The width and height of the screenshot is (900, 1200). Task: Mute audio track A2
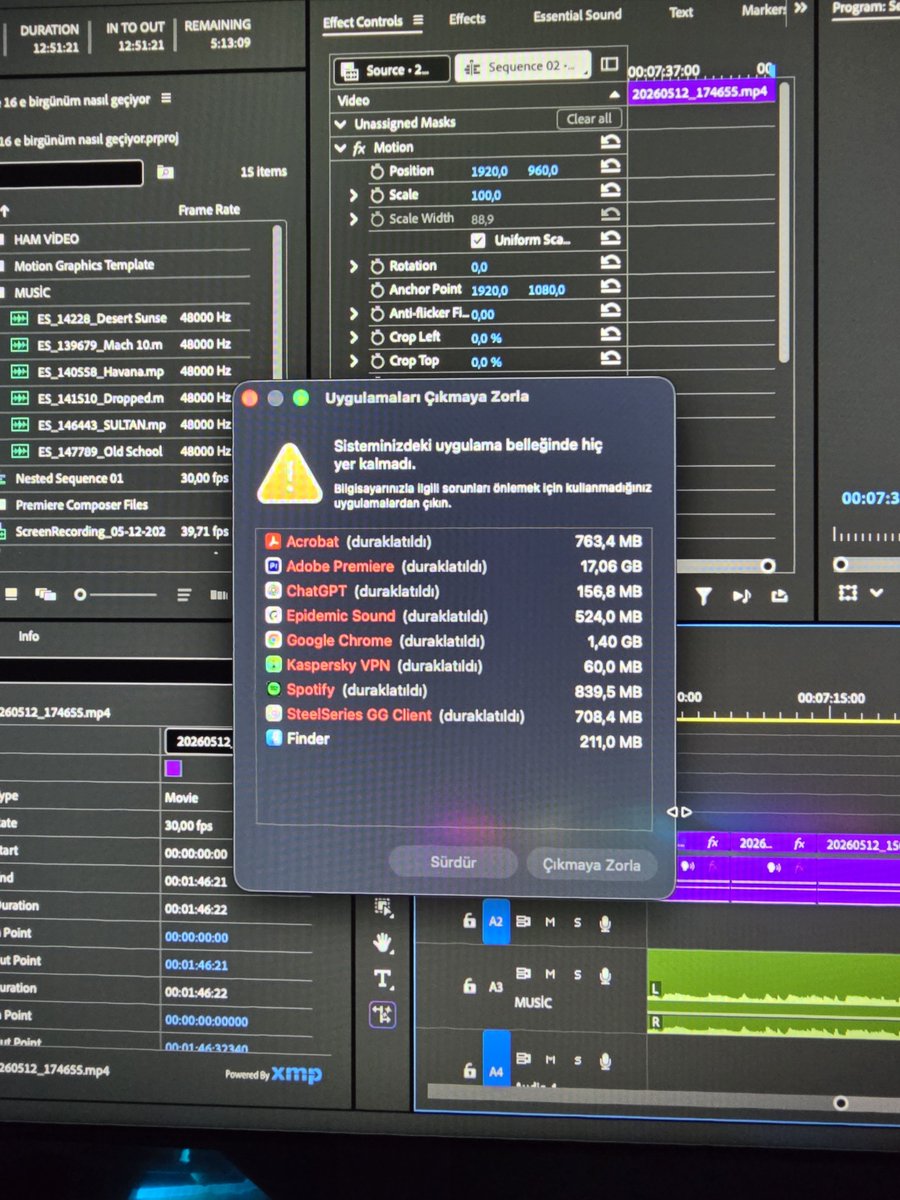(550, 922)
